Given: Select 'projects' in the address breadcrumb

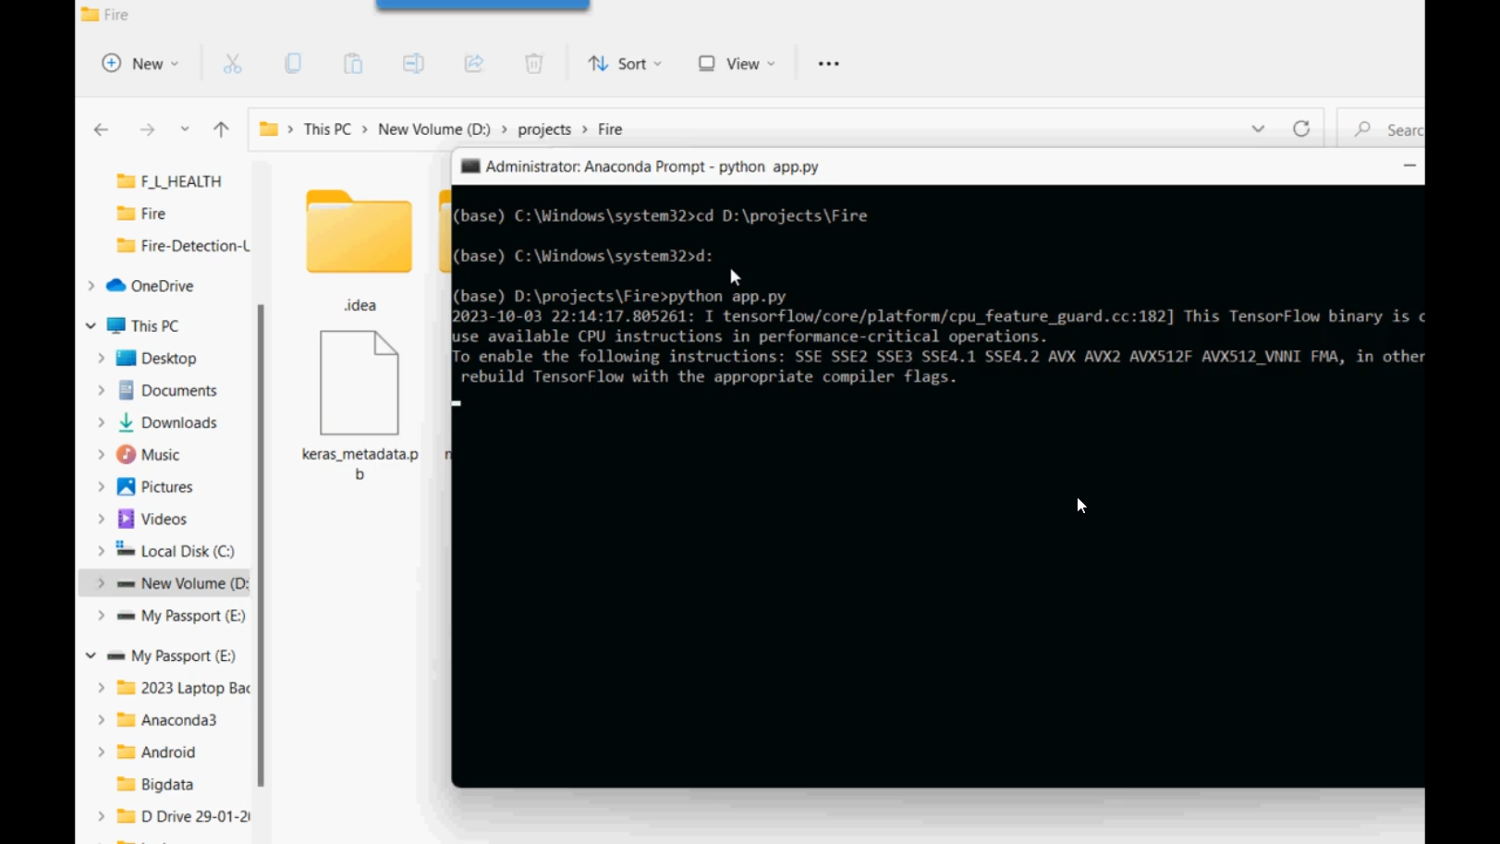Looking at the screenshot, I should 544,129.
